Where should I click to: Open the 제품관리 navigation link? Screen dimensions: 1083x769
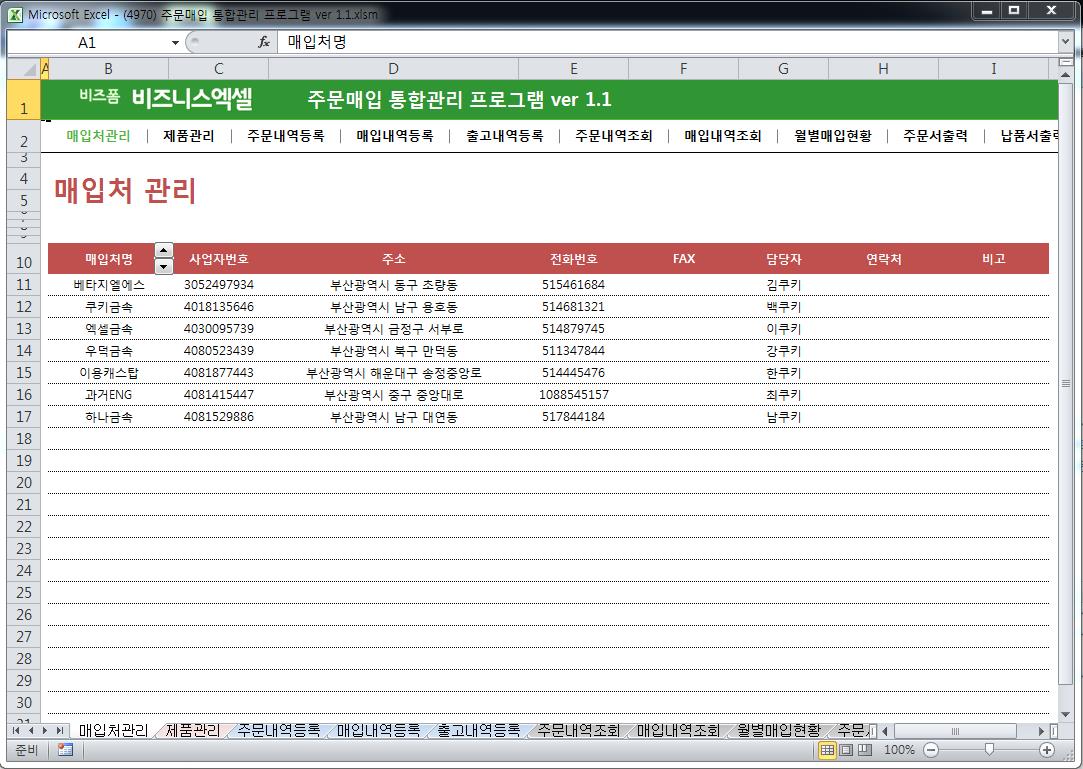(x=189, y=135)
